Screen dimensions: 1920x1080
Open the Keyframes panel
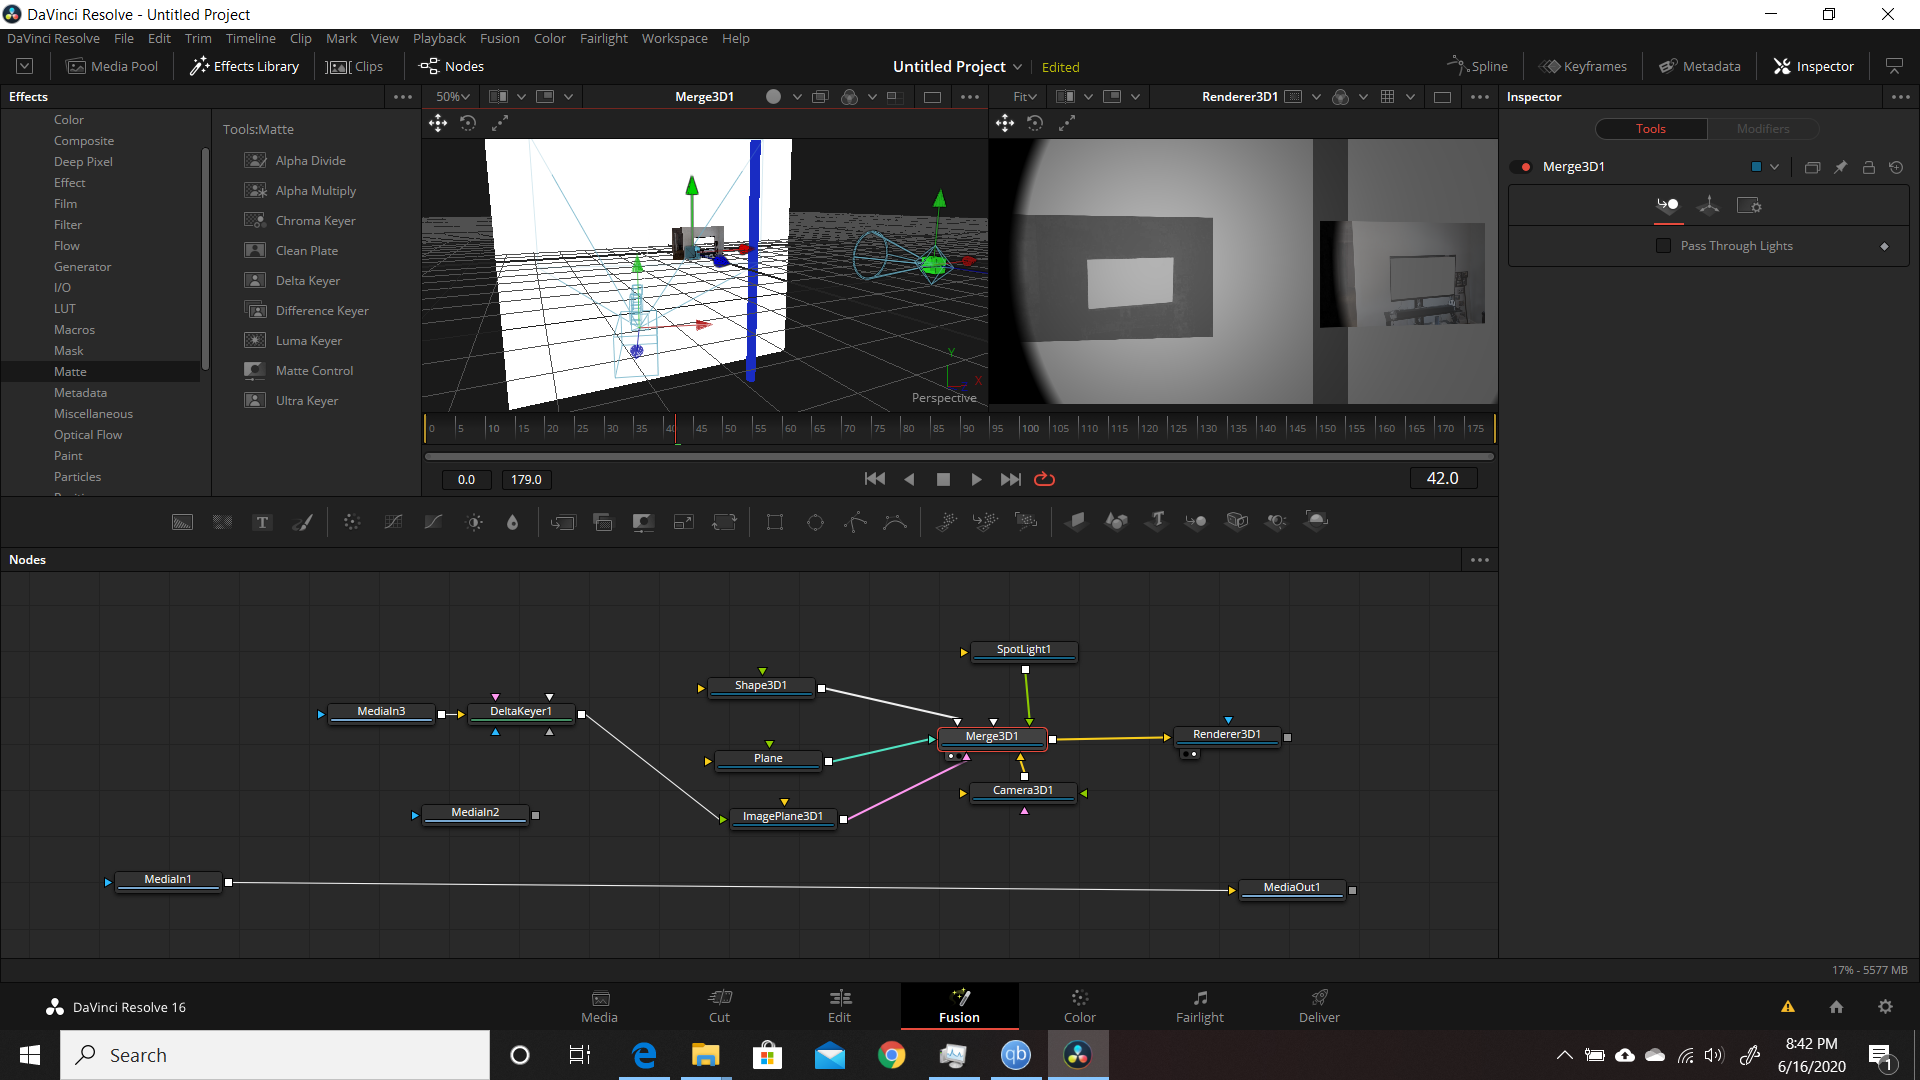click(x=1583, y=66)
